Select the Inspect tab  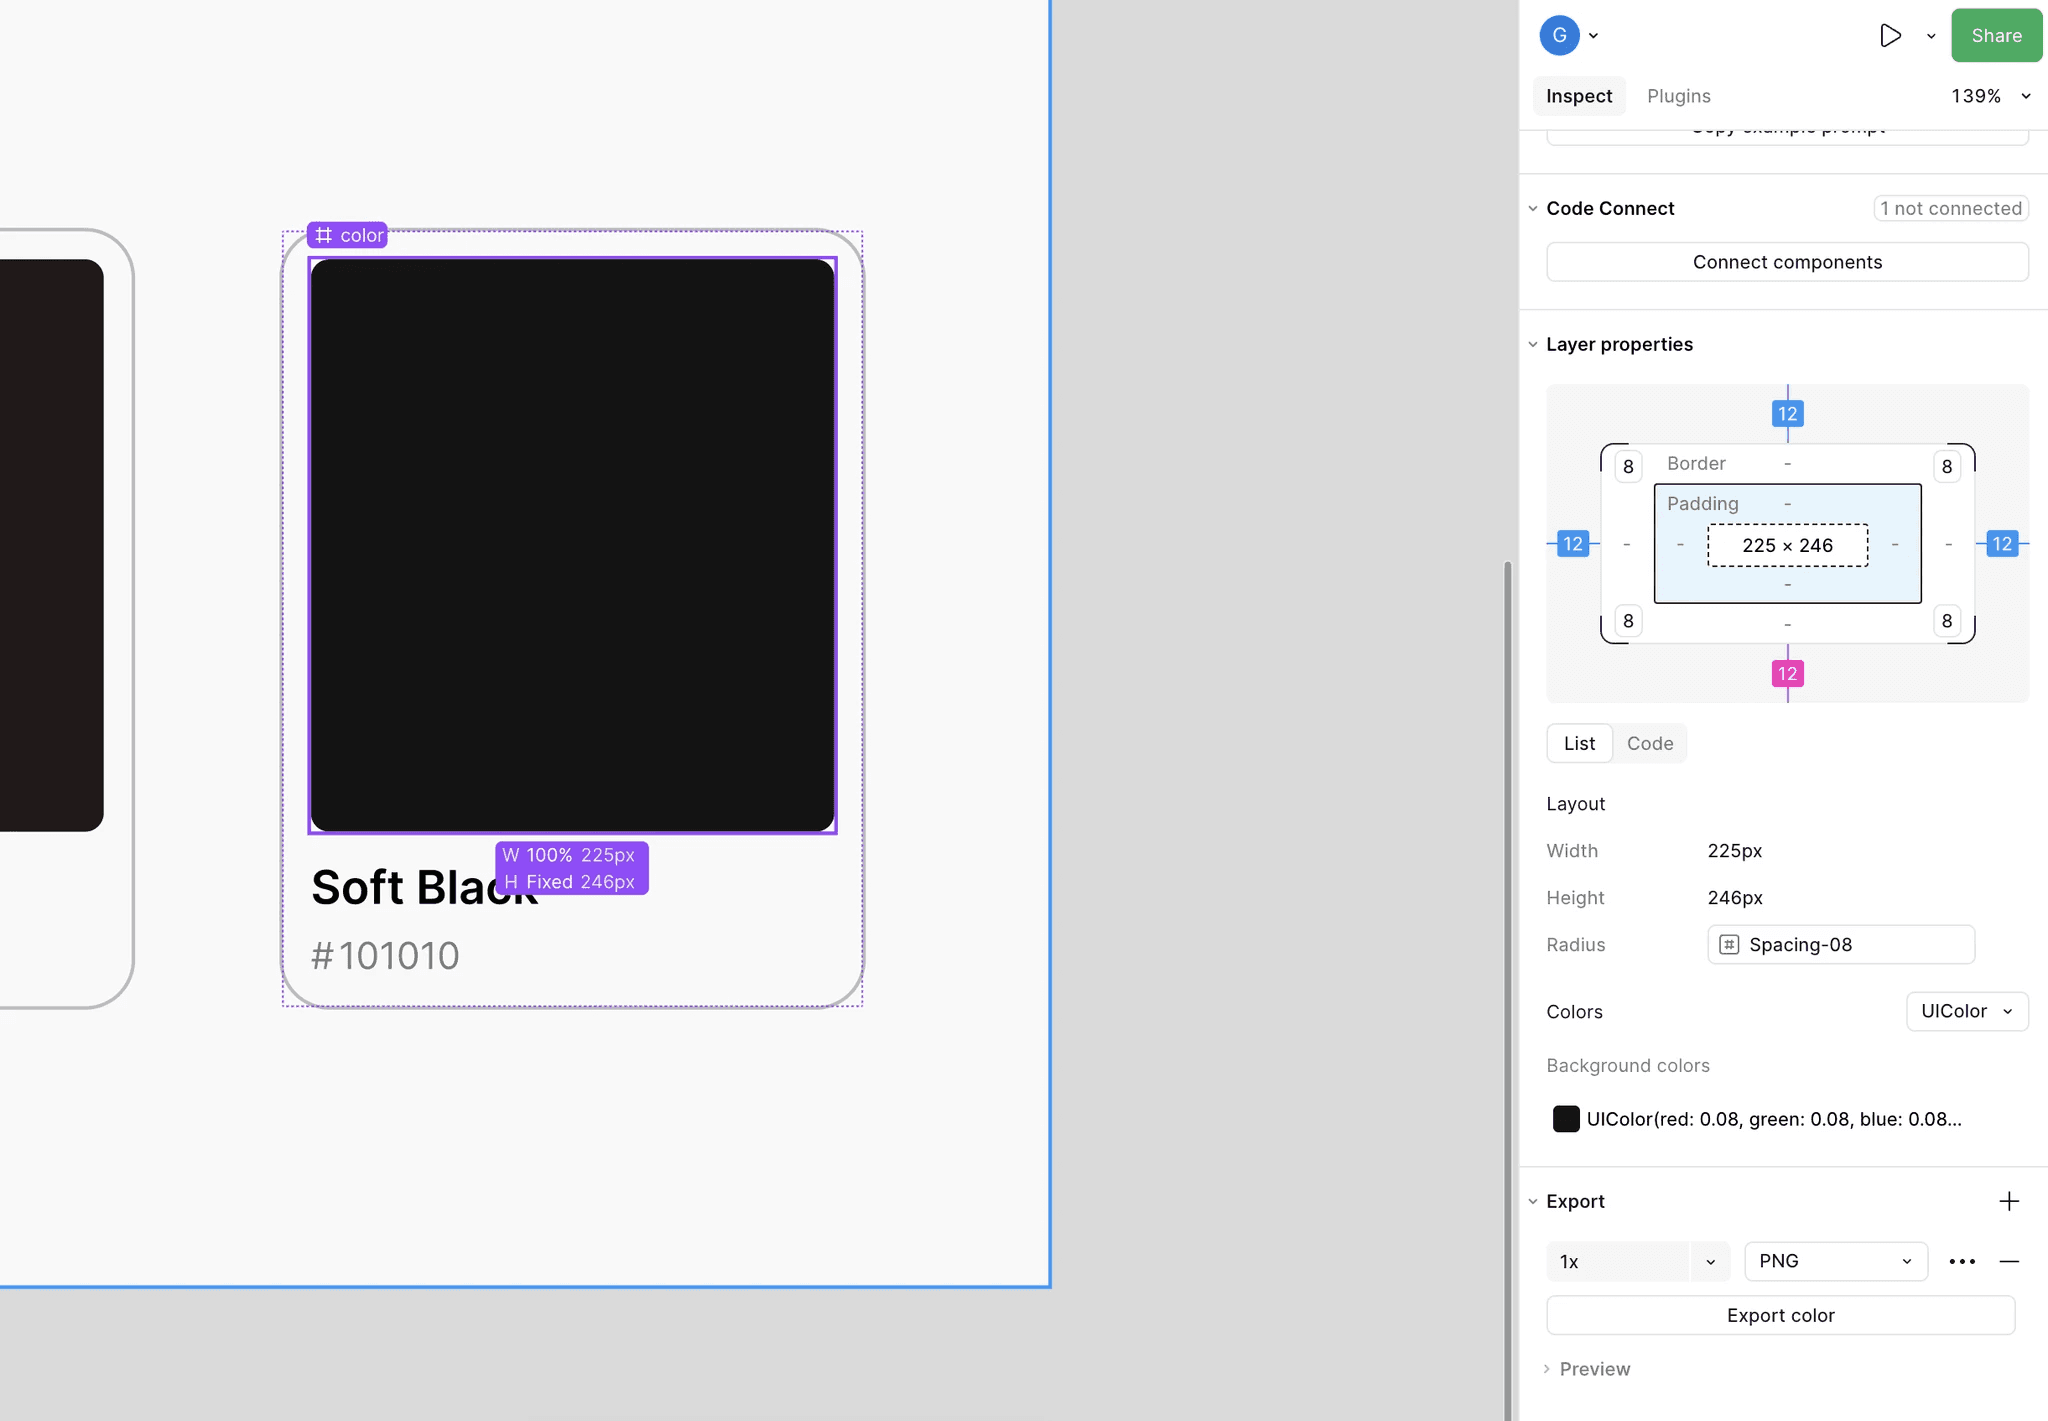[1579, 96]
